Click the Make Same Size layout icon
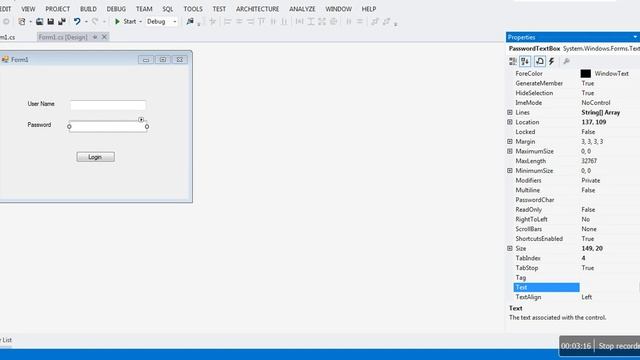Viewport: 640px width, 360px height. [x=322, y=22]
